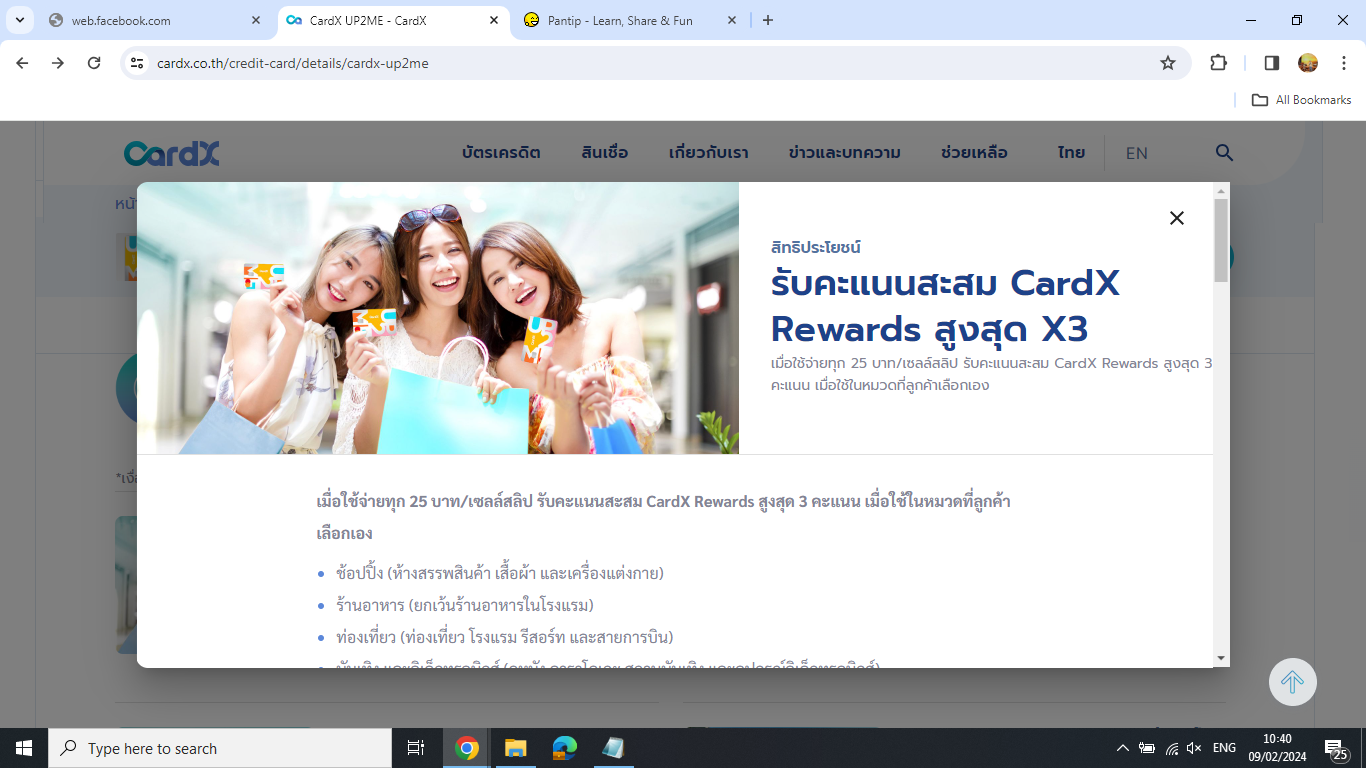
Task: Open the network Wi-Fi icon
Action: click(1171, 748)
